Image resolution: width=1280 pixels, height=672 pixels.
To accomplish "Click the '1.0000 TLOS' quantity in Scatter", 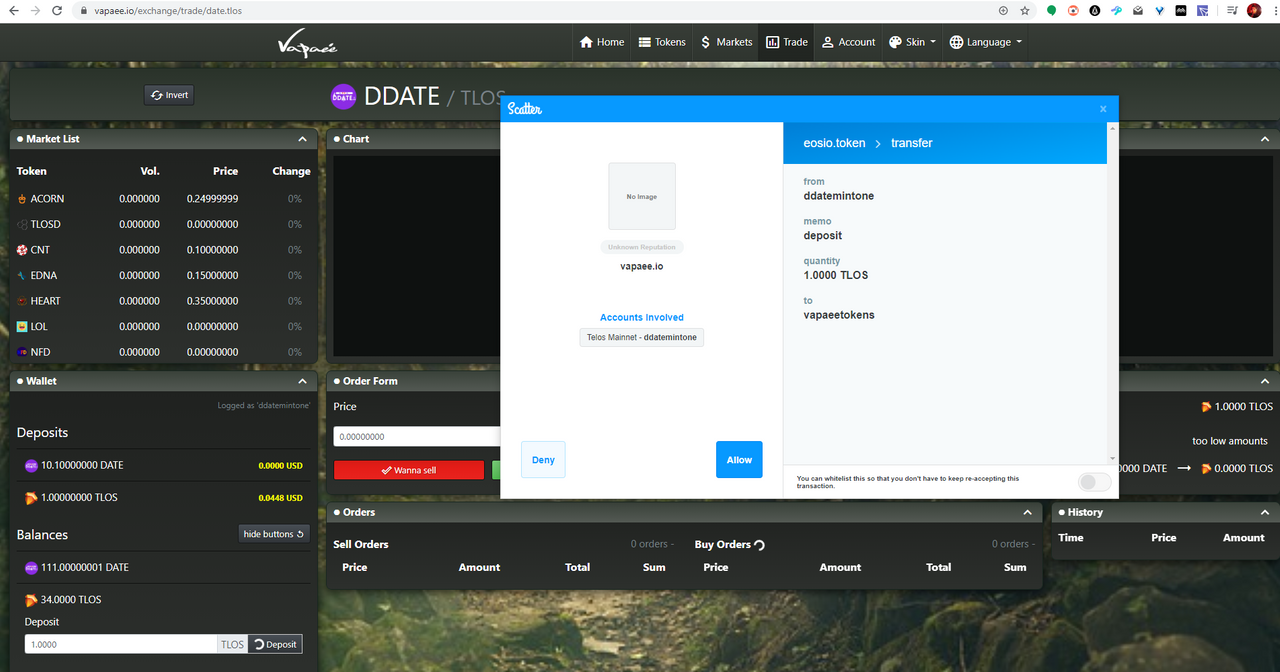I will (836, 275).
